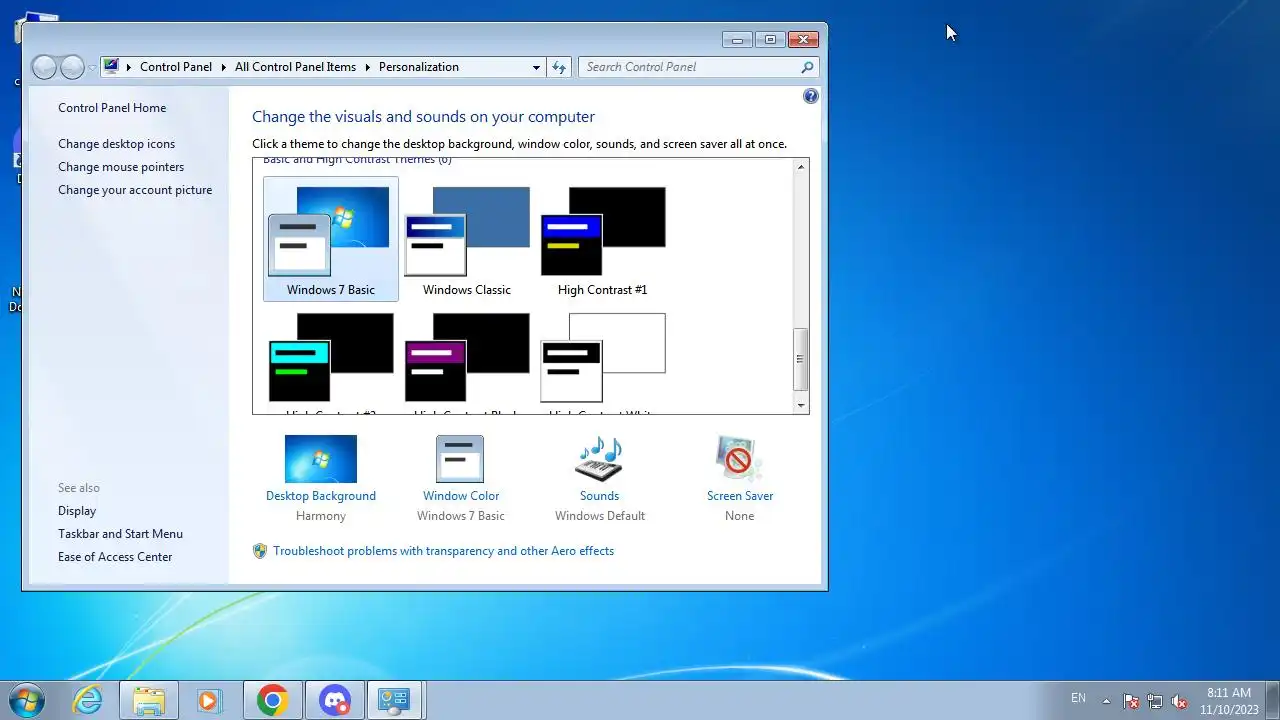Image resolution: width=1280 pixels, height=720 pixels.
Task: Click the Desktop Background link text
Action: [x=321, y=496]
